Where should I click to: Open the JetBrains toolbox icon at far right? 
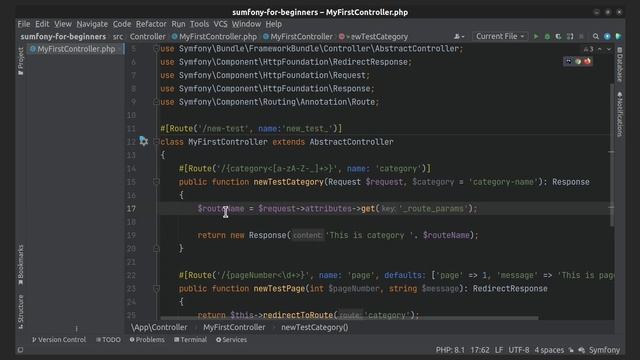click(618, 36)
